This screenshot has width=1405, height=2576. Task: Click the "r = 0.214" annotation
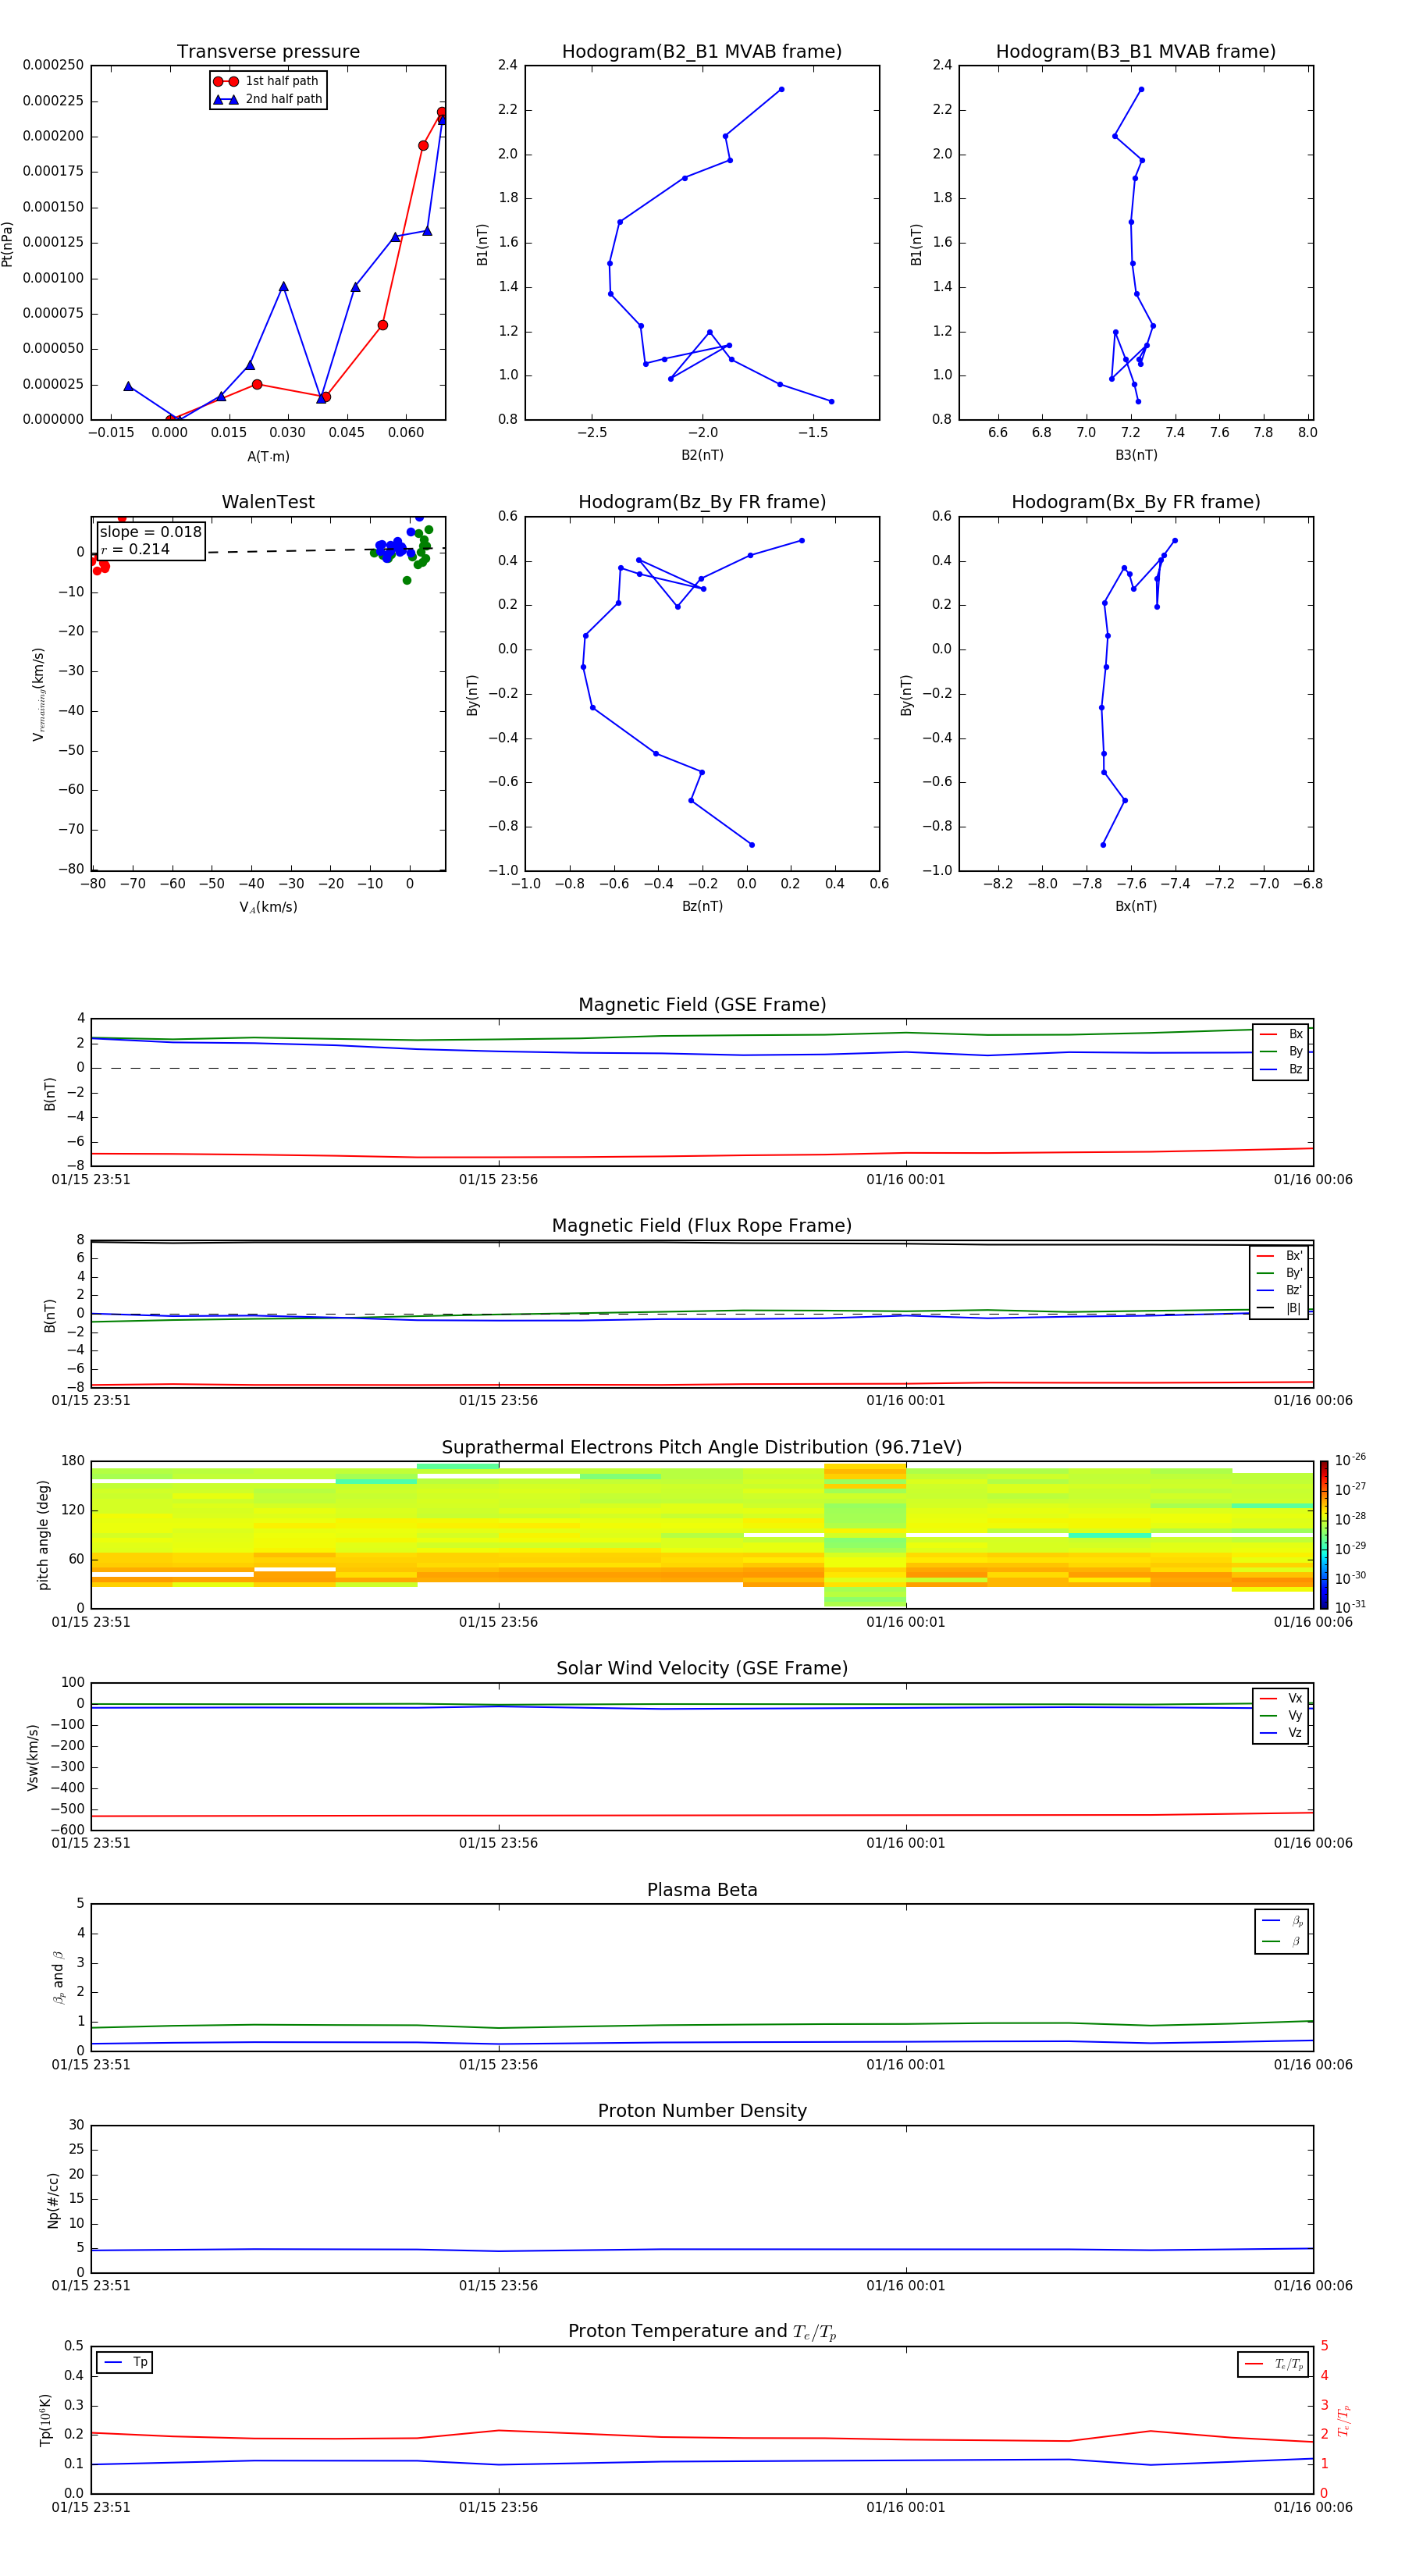pos(135,549)
